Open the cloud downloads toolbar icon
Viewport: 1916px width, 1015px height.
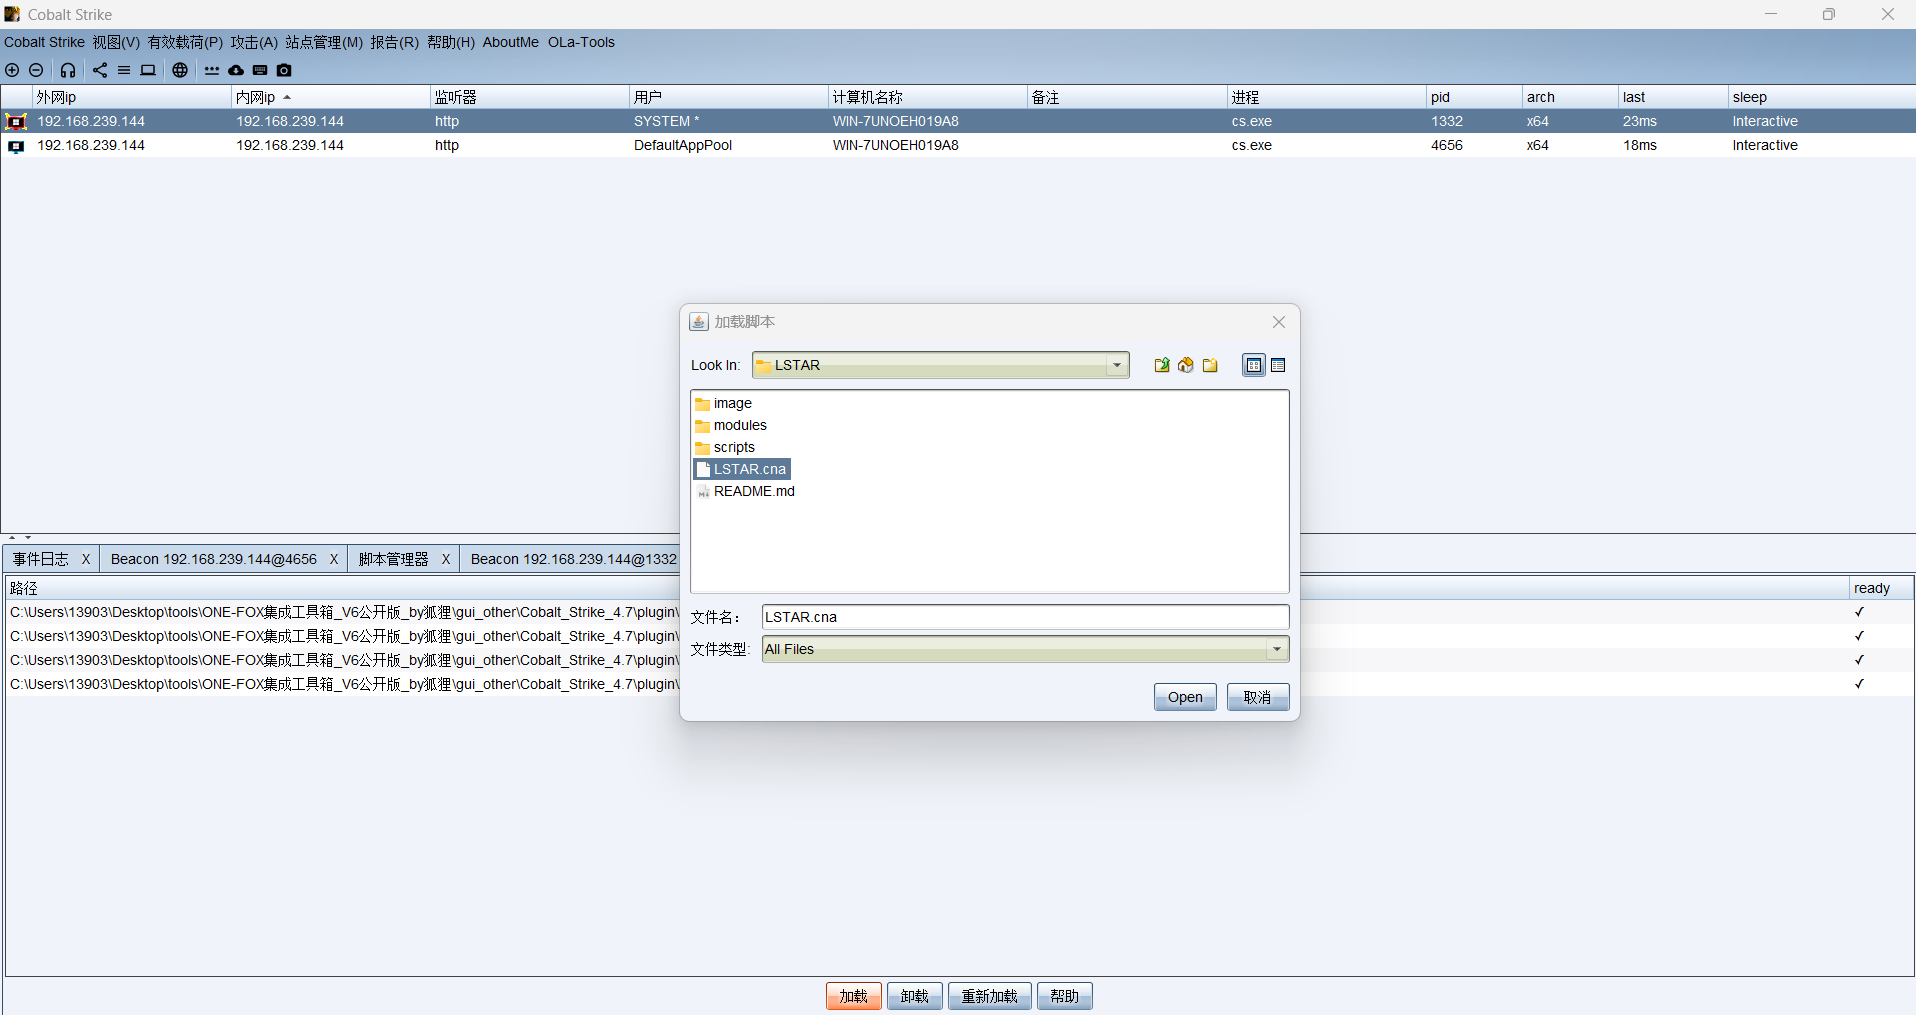236,70
